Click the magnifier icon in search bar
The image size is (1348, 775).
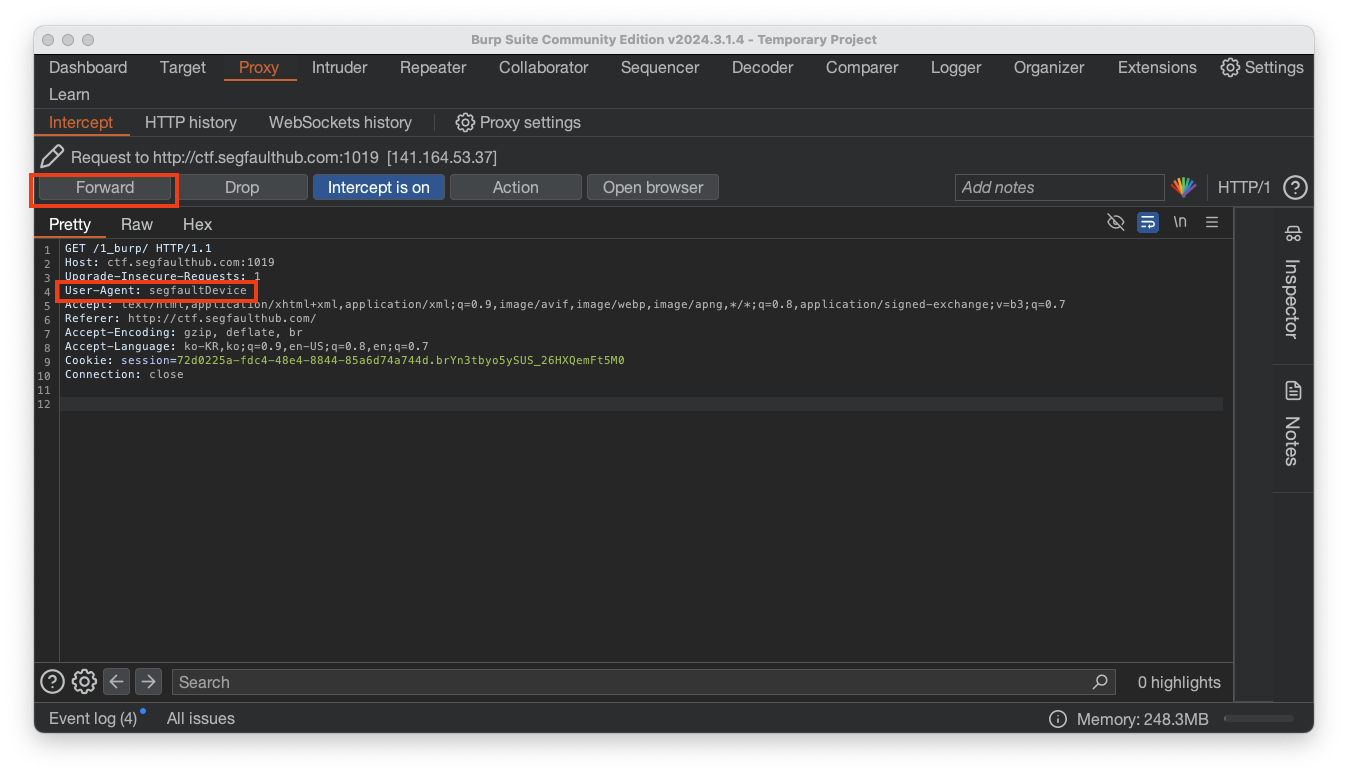[x=1100, y=682]
